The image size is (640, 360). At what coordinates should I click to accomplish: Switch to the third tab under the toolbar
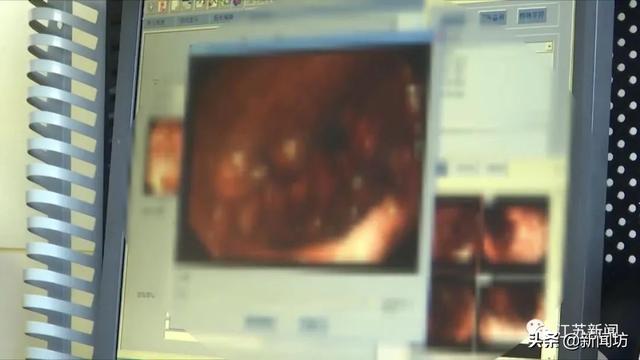224,18
